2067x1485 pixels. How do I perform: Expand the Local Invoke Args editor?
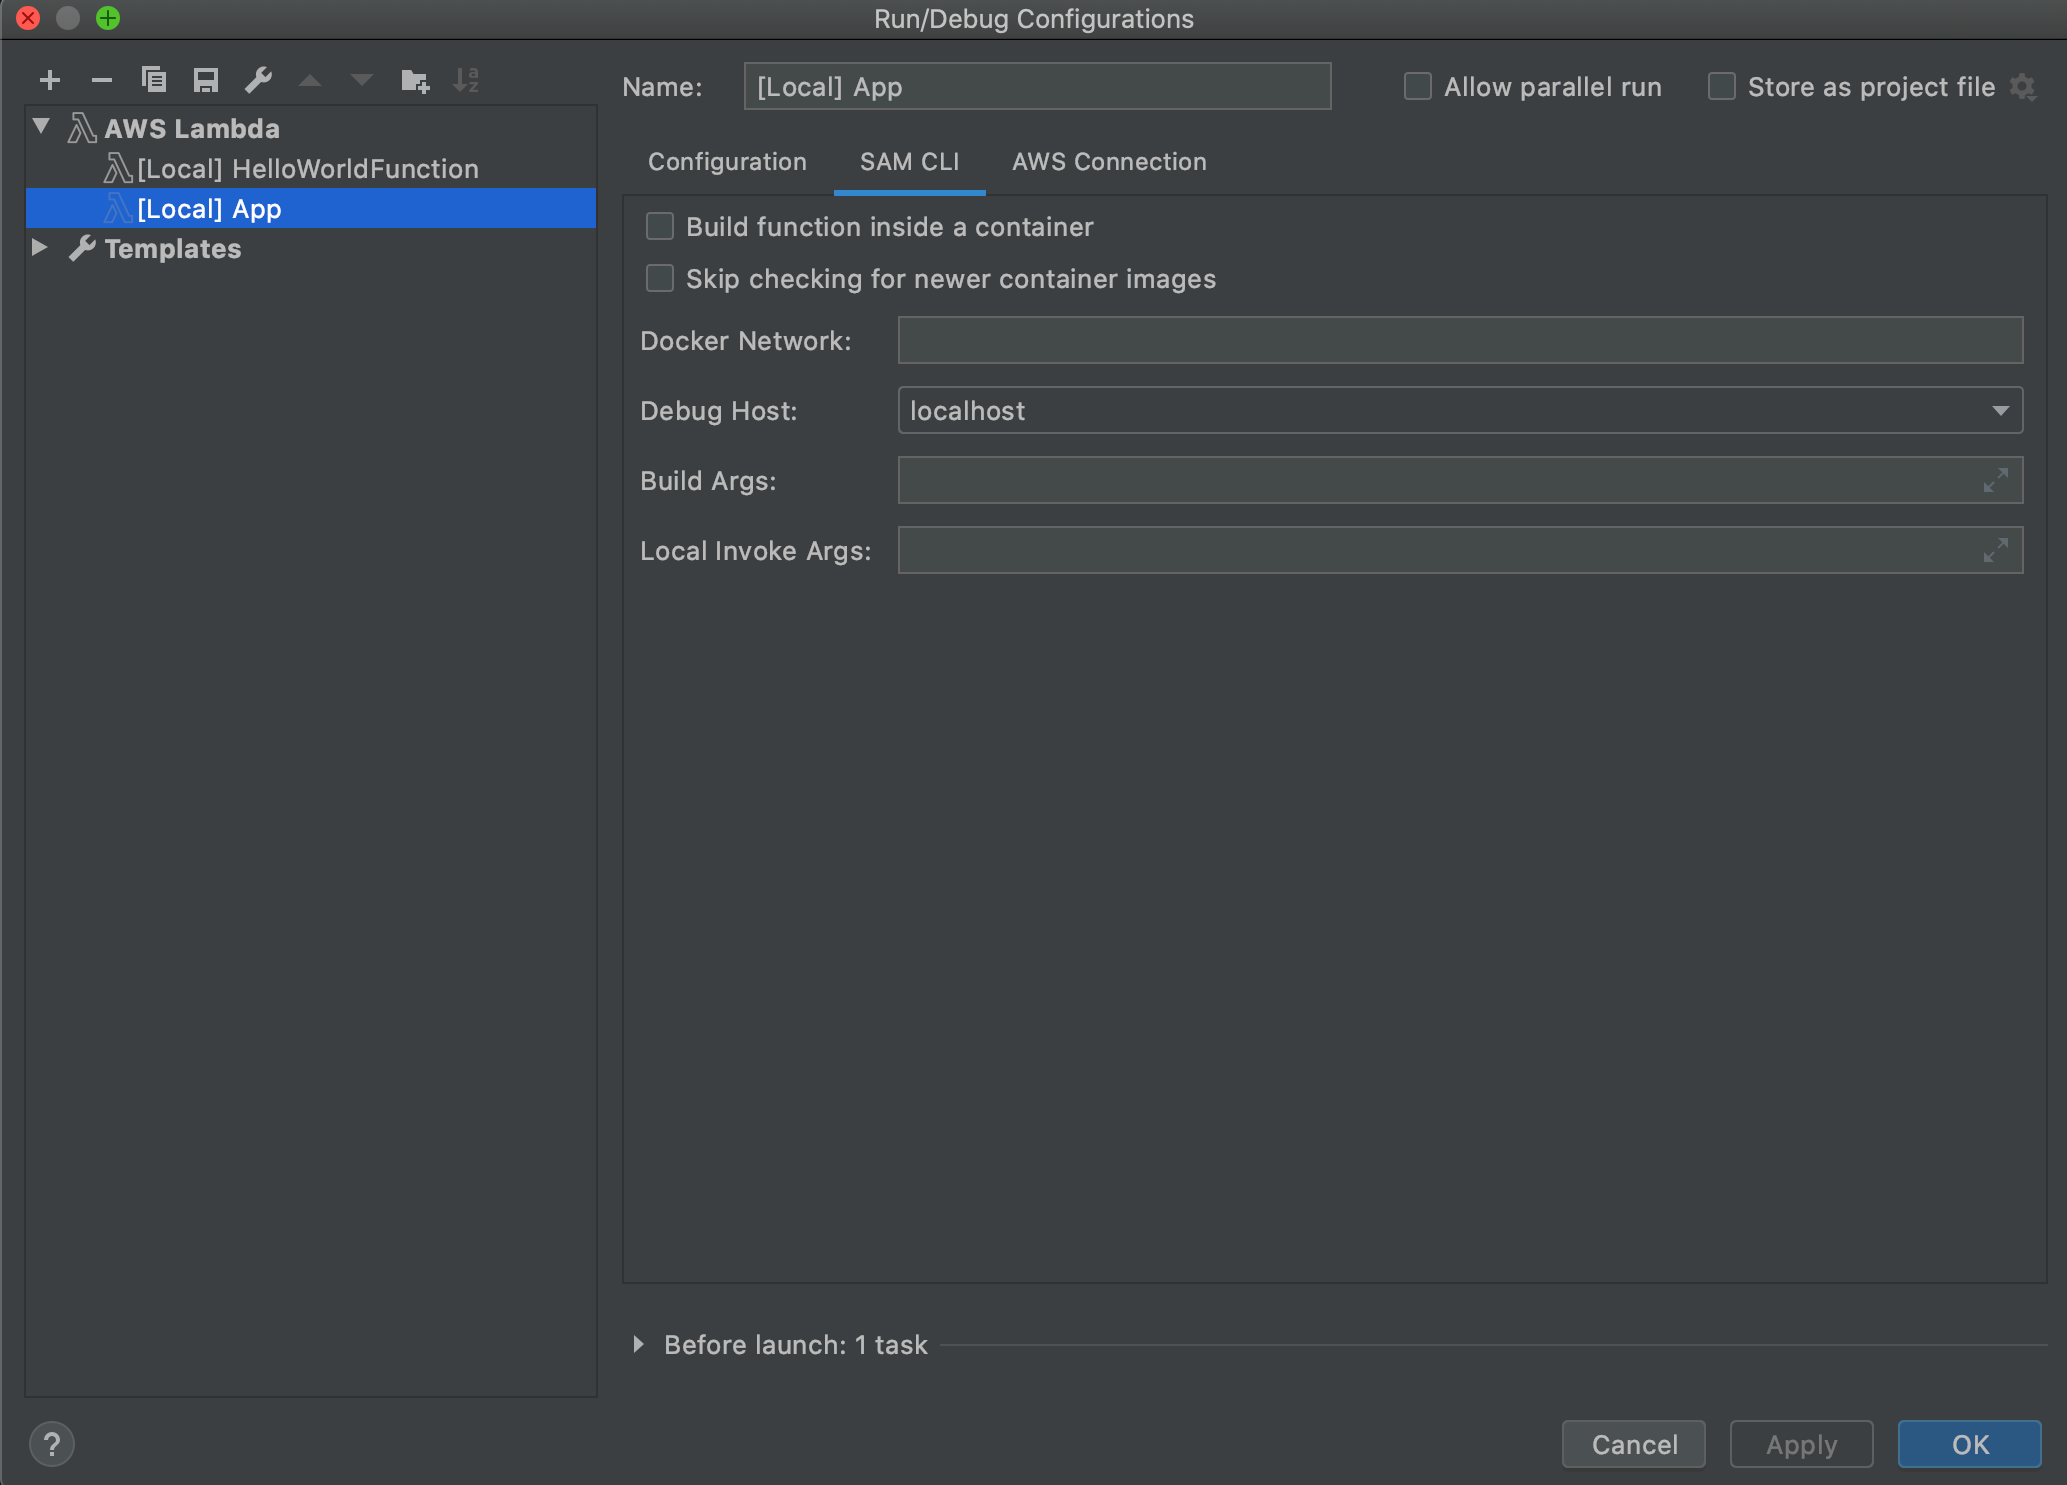point(1996,549)
